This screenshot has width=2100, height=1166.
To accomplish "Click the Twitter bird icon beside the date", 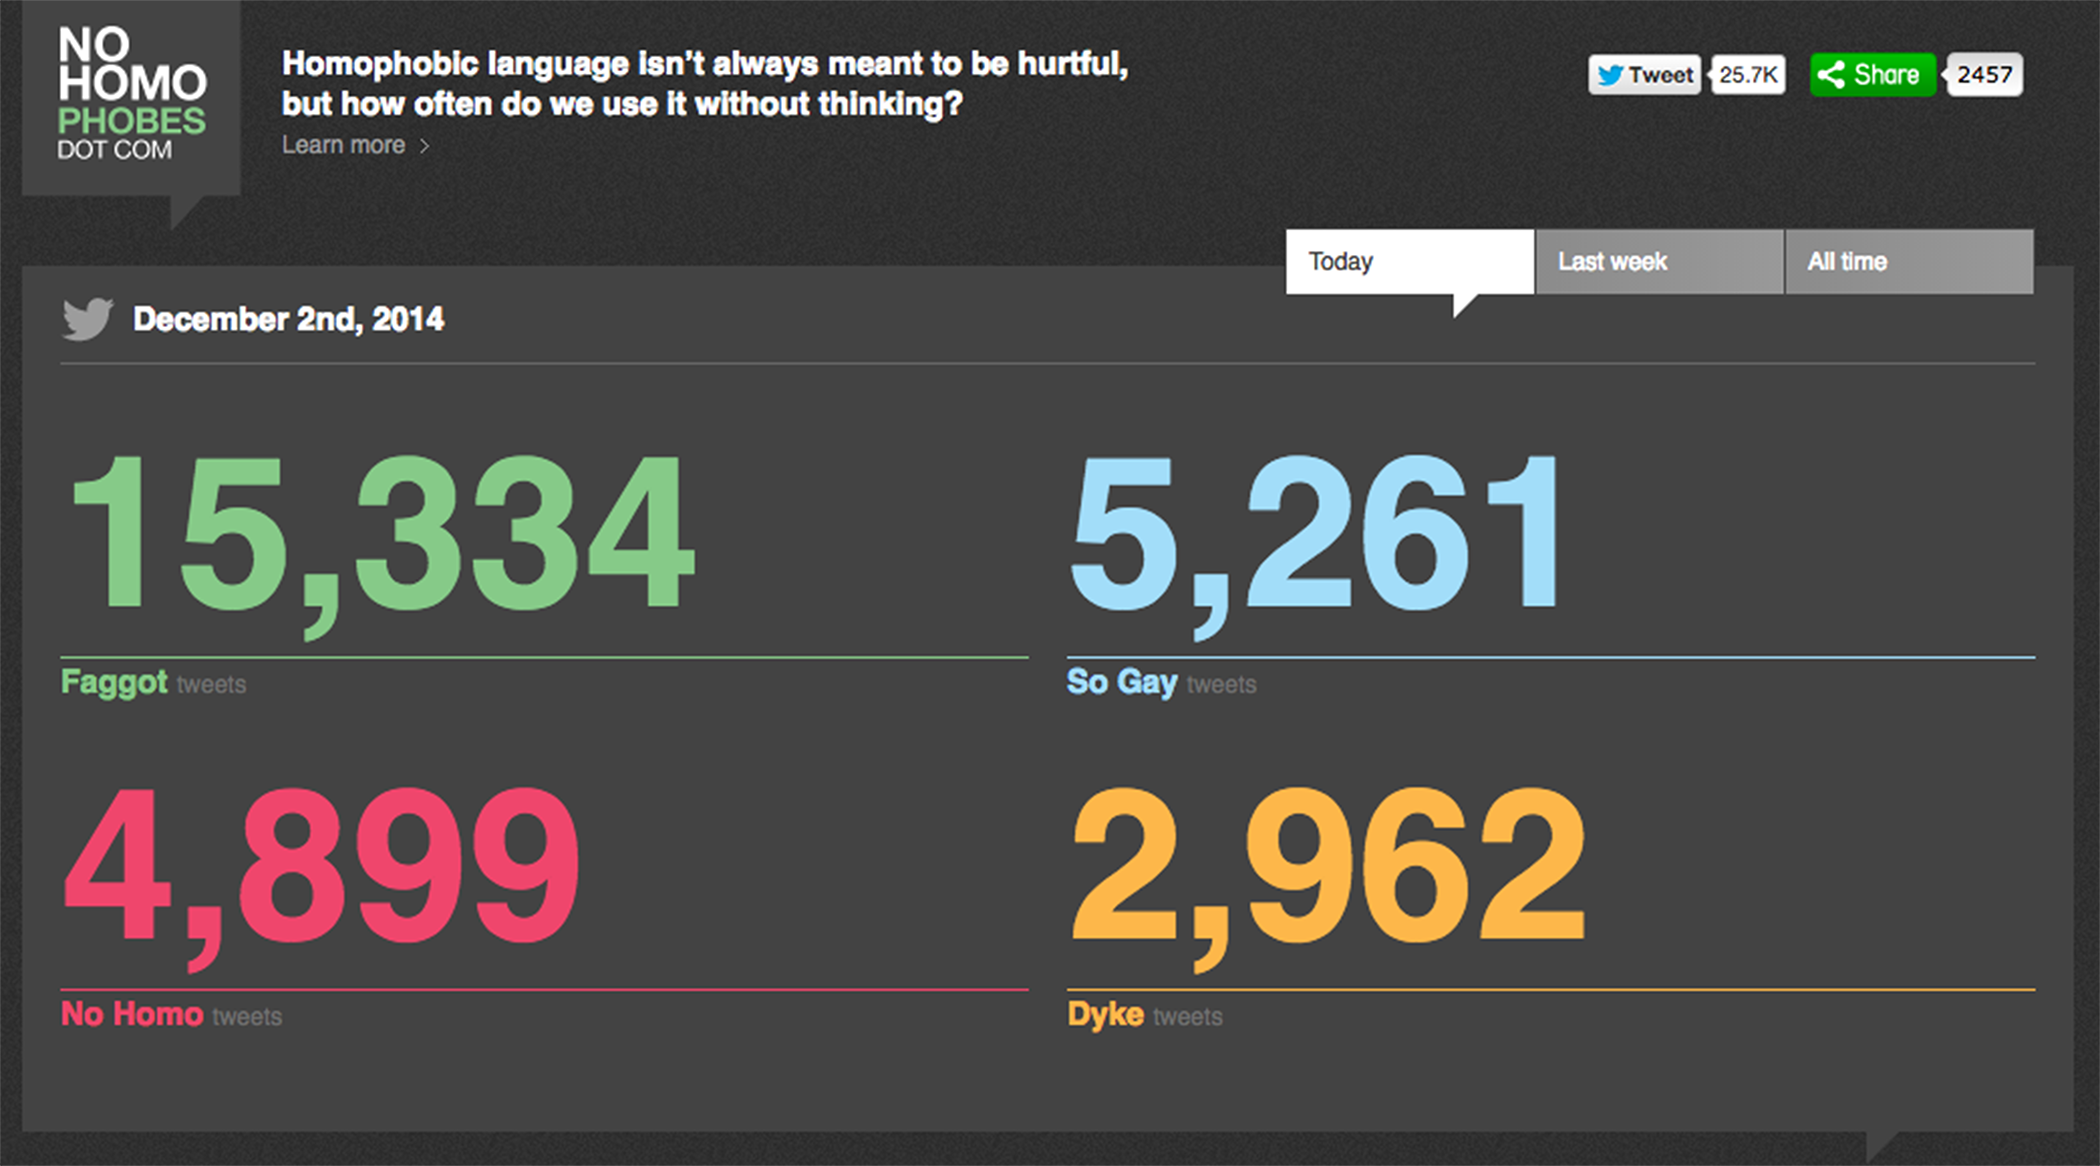I will [87, 319].
